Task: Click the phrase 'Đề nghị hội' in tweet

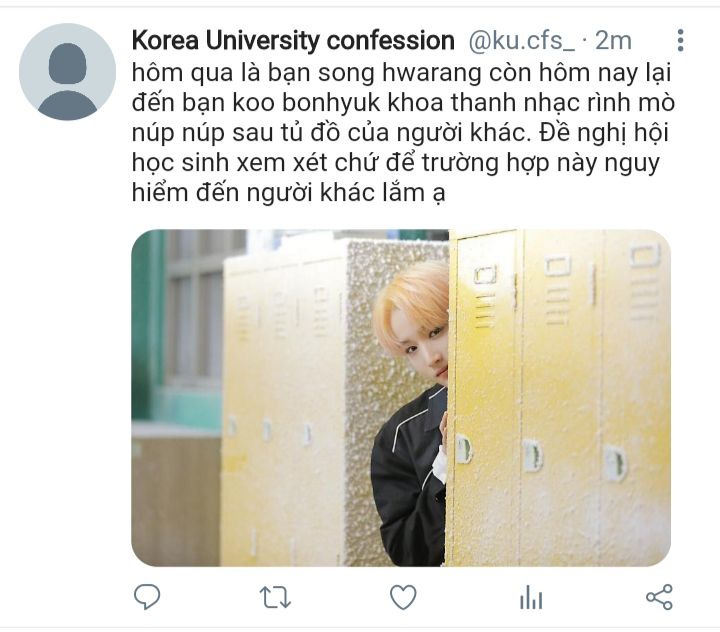Action: click(604, 132)
